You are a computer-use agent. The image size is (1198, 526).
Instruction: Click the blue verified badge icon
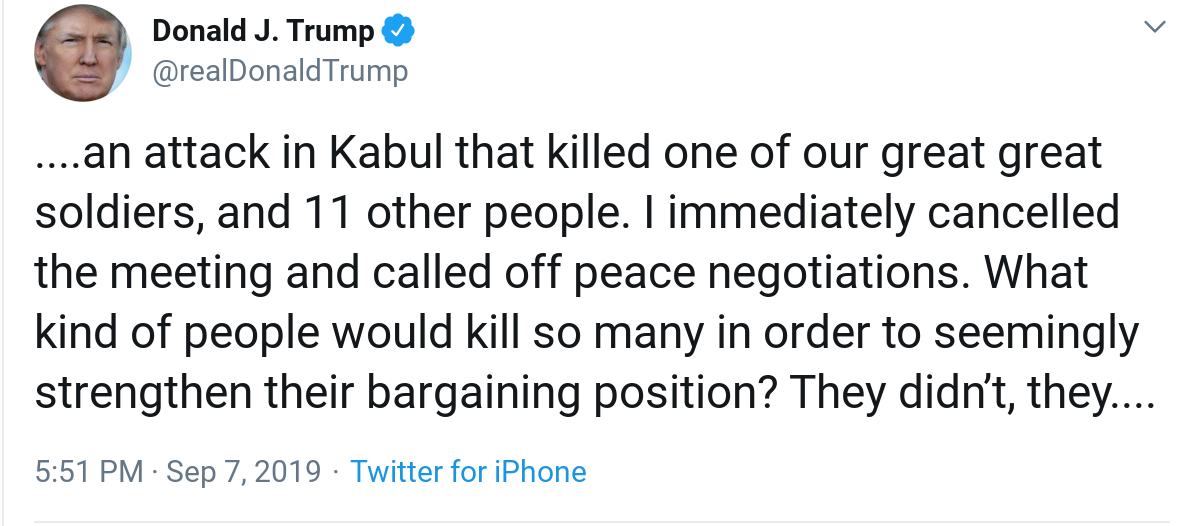[x=400, y=32]
